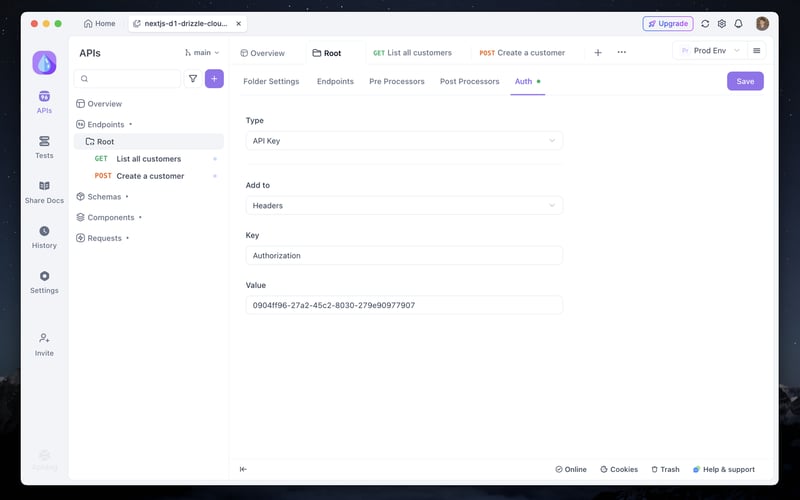800x500 pixels.
Task: Open the tab more options ellipsis
Action: pos(621,52)
